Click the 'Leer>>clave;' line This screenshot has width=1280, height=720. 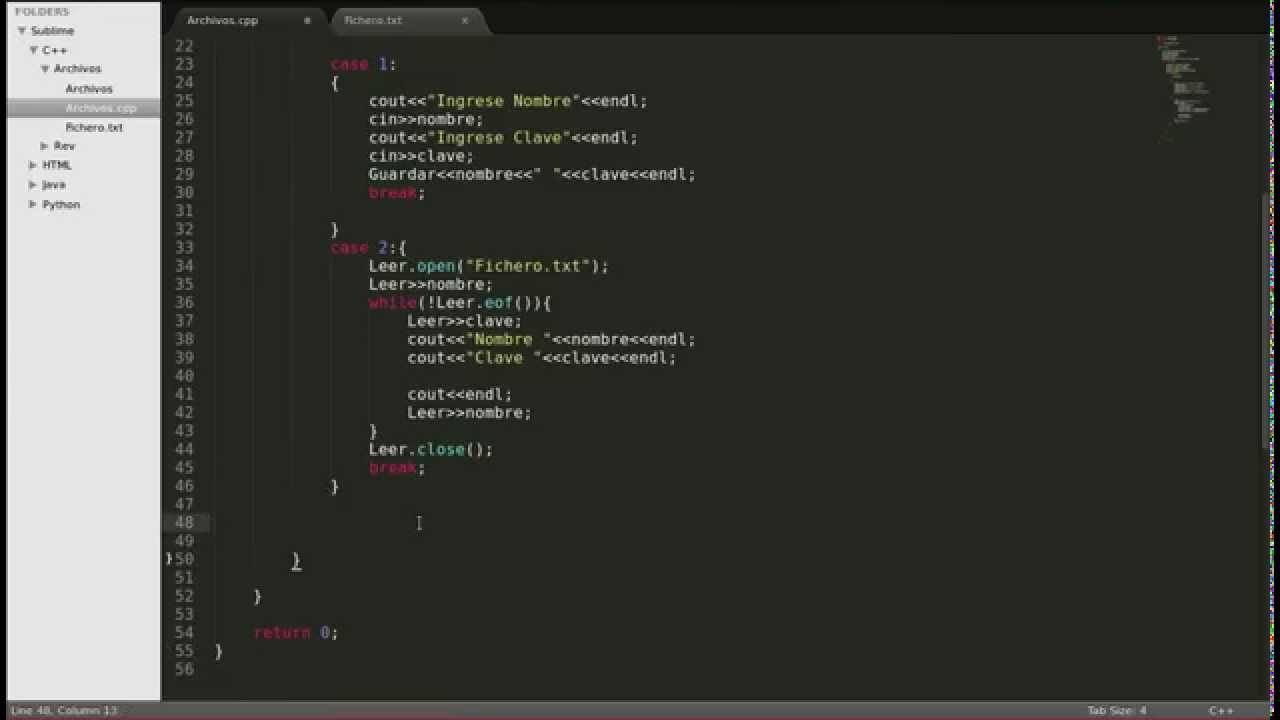pos(464,321)
